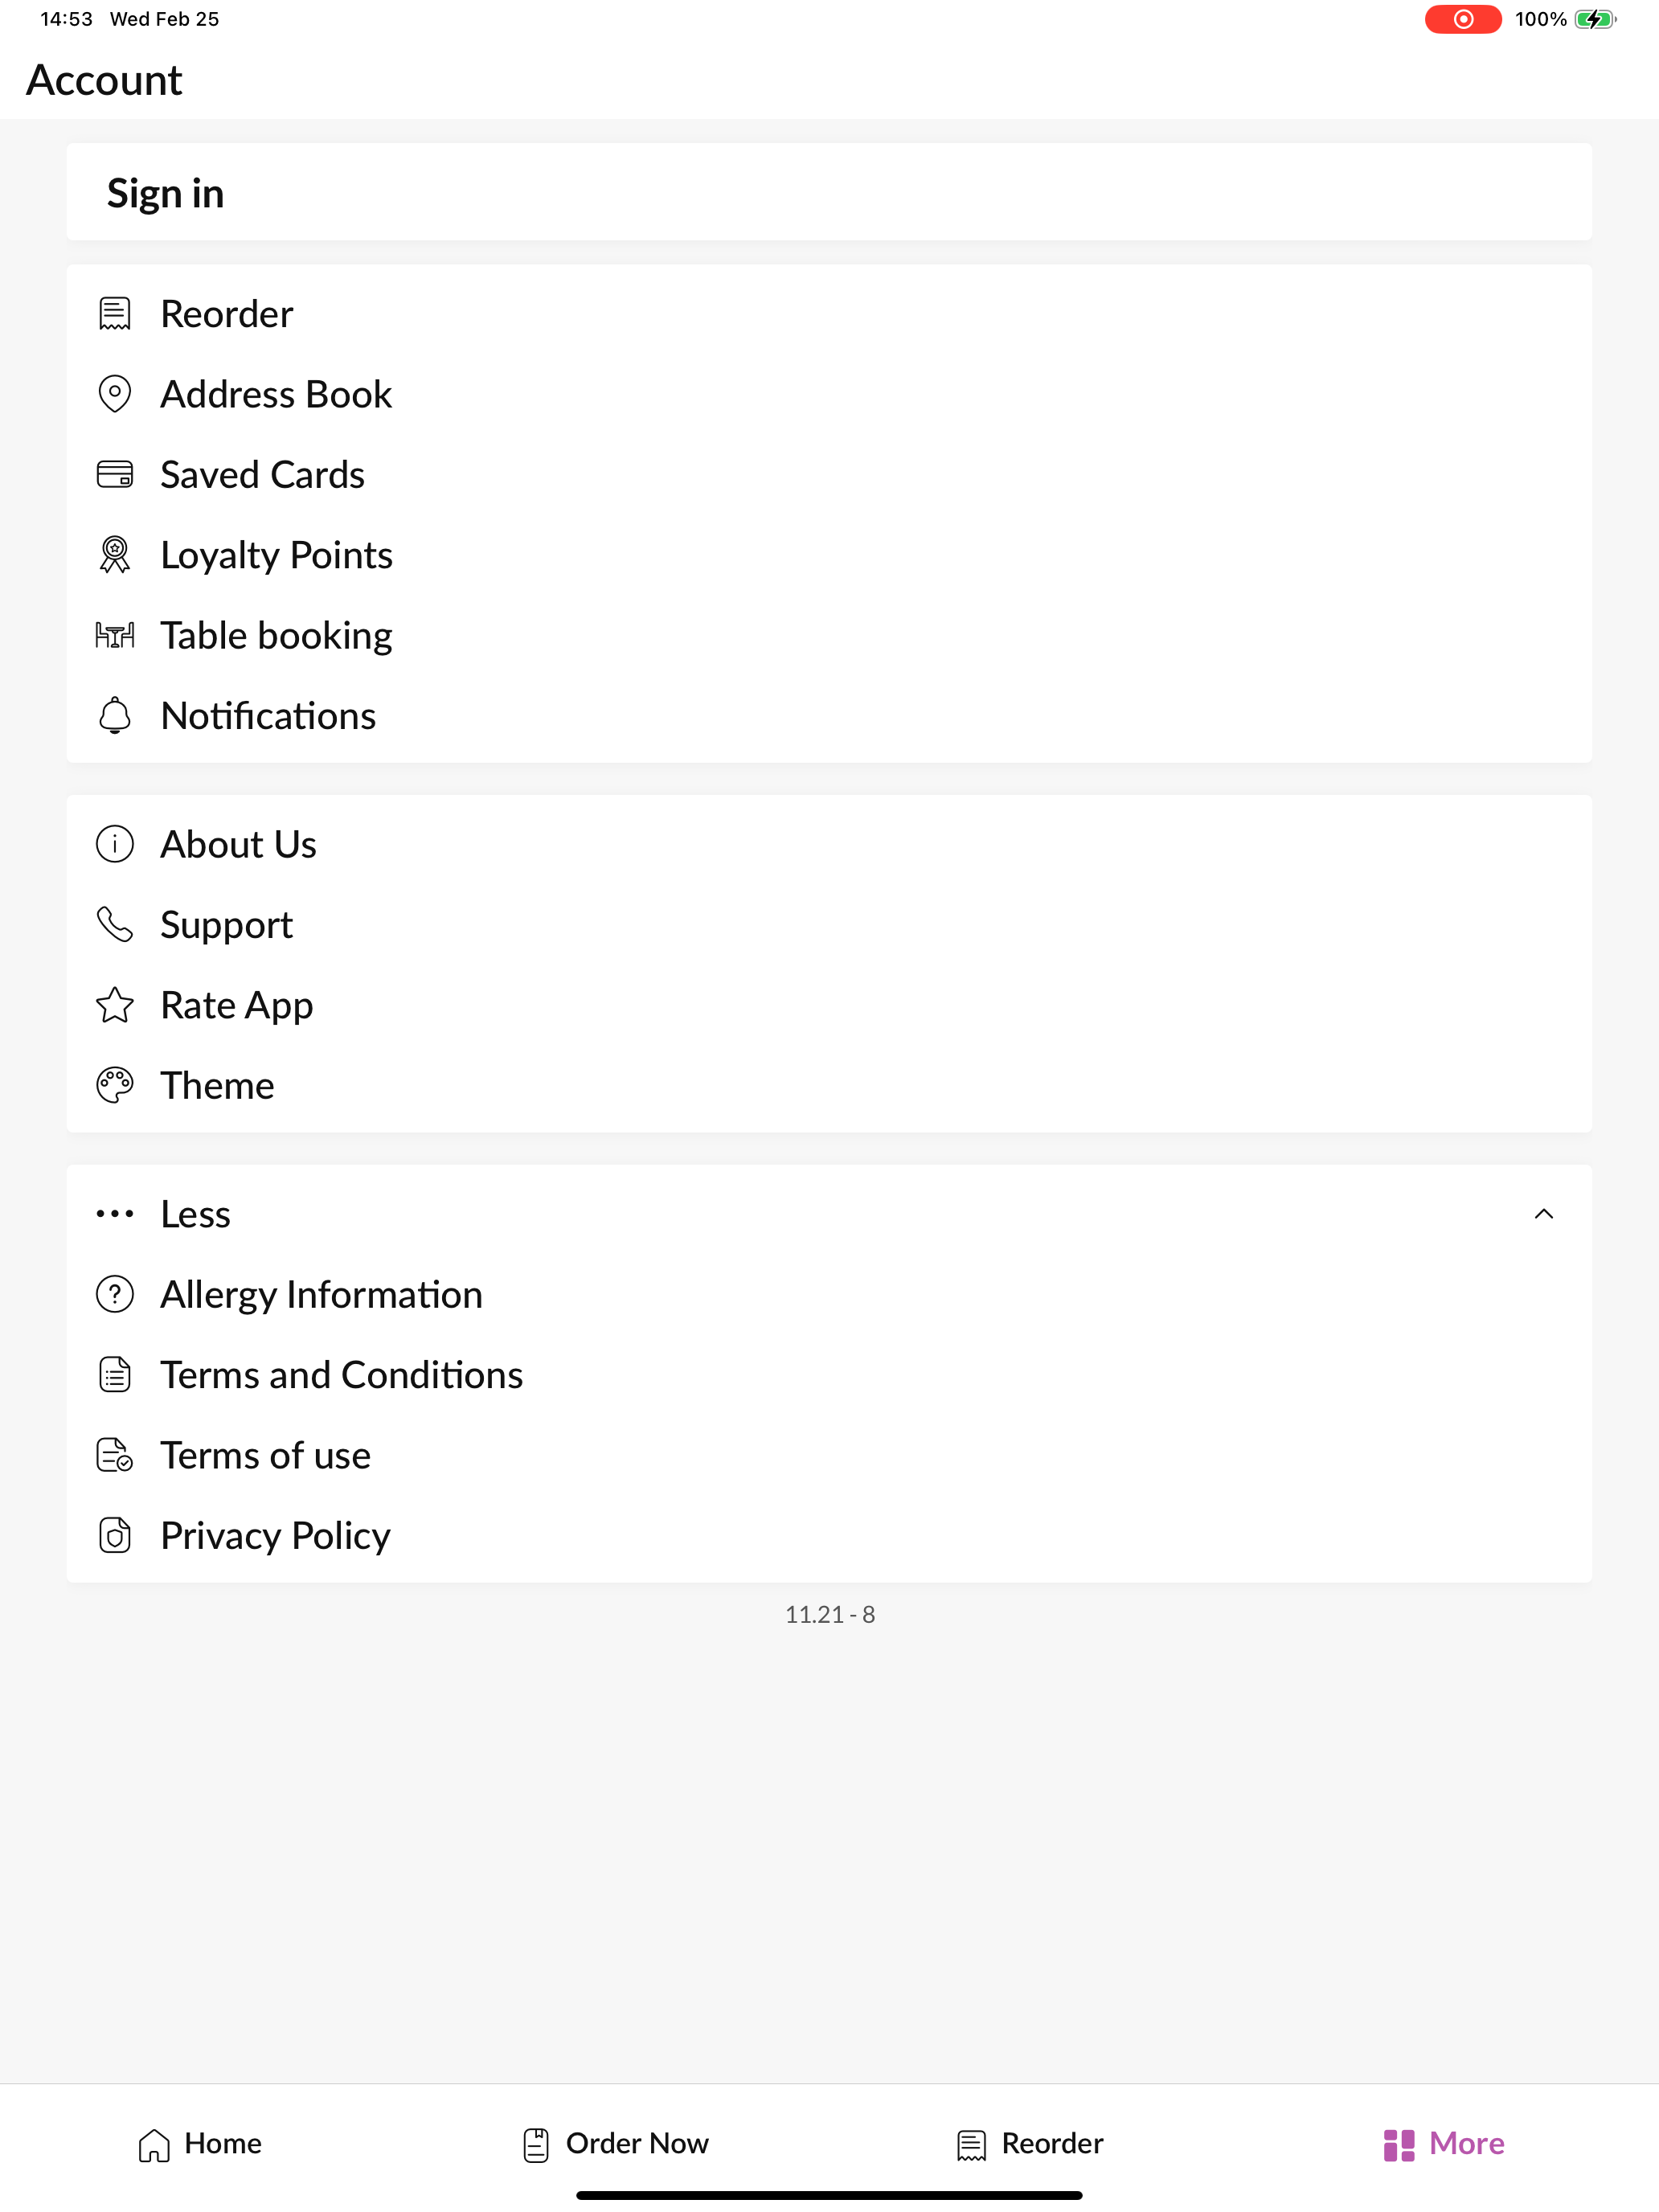Viewport: 1659px width, 2212px height.
Task: Switch to the Home tab
Action: tap(200, 2144)
